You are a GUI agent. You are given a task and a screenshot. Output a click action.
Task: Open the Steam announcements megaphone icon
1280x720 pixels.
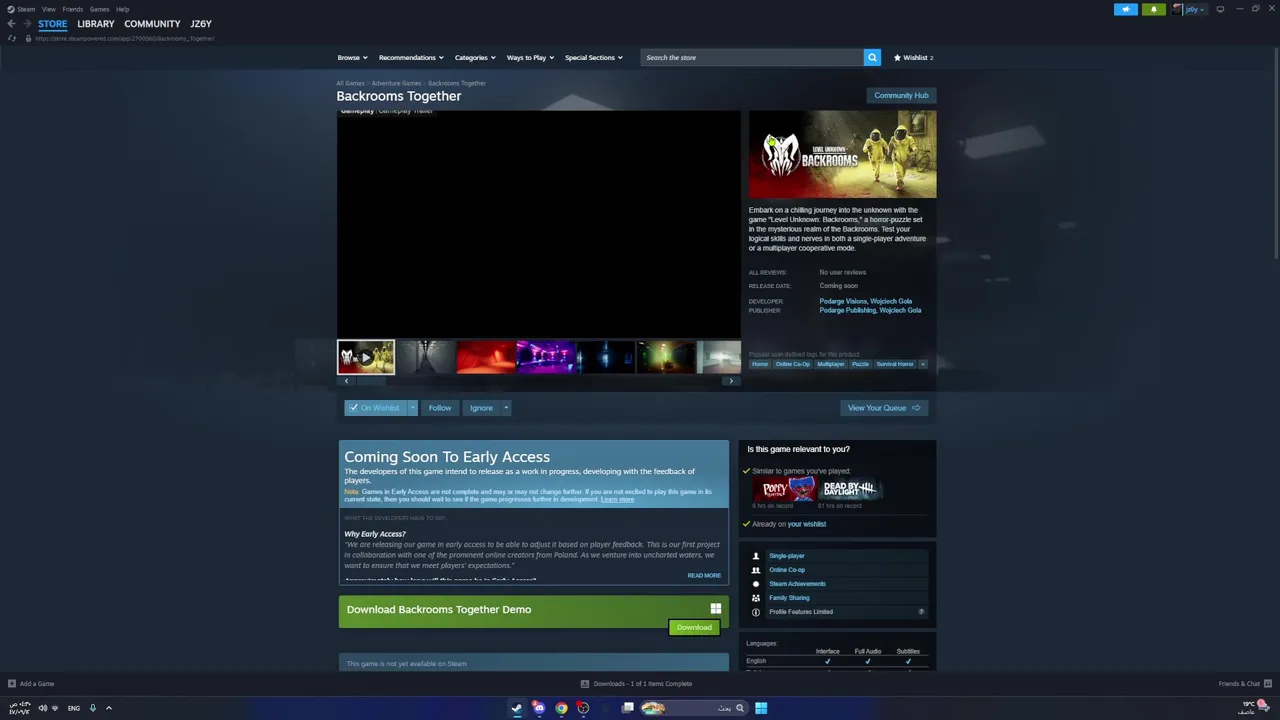tap(1126, 9)
